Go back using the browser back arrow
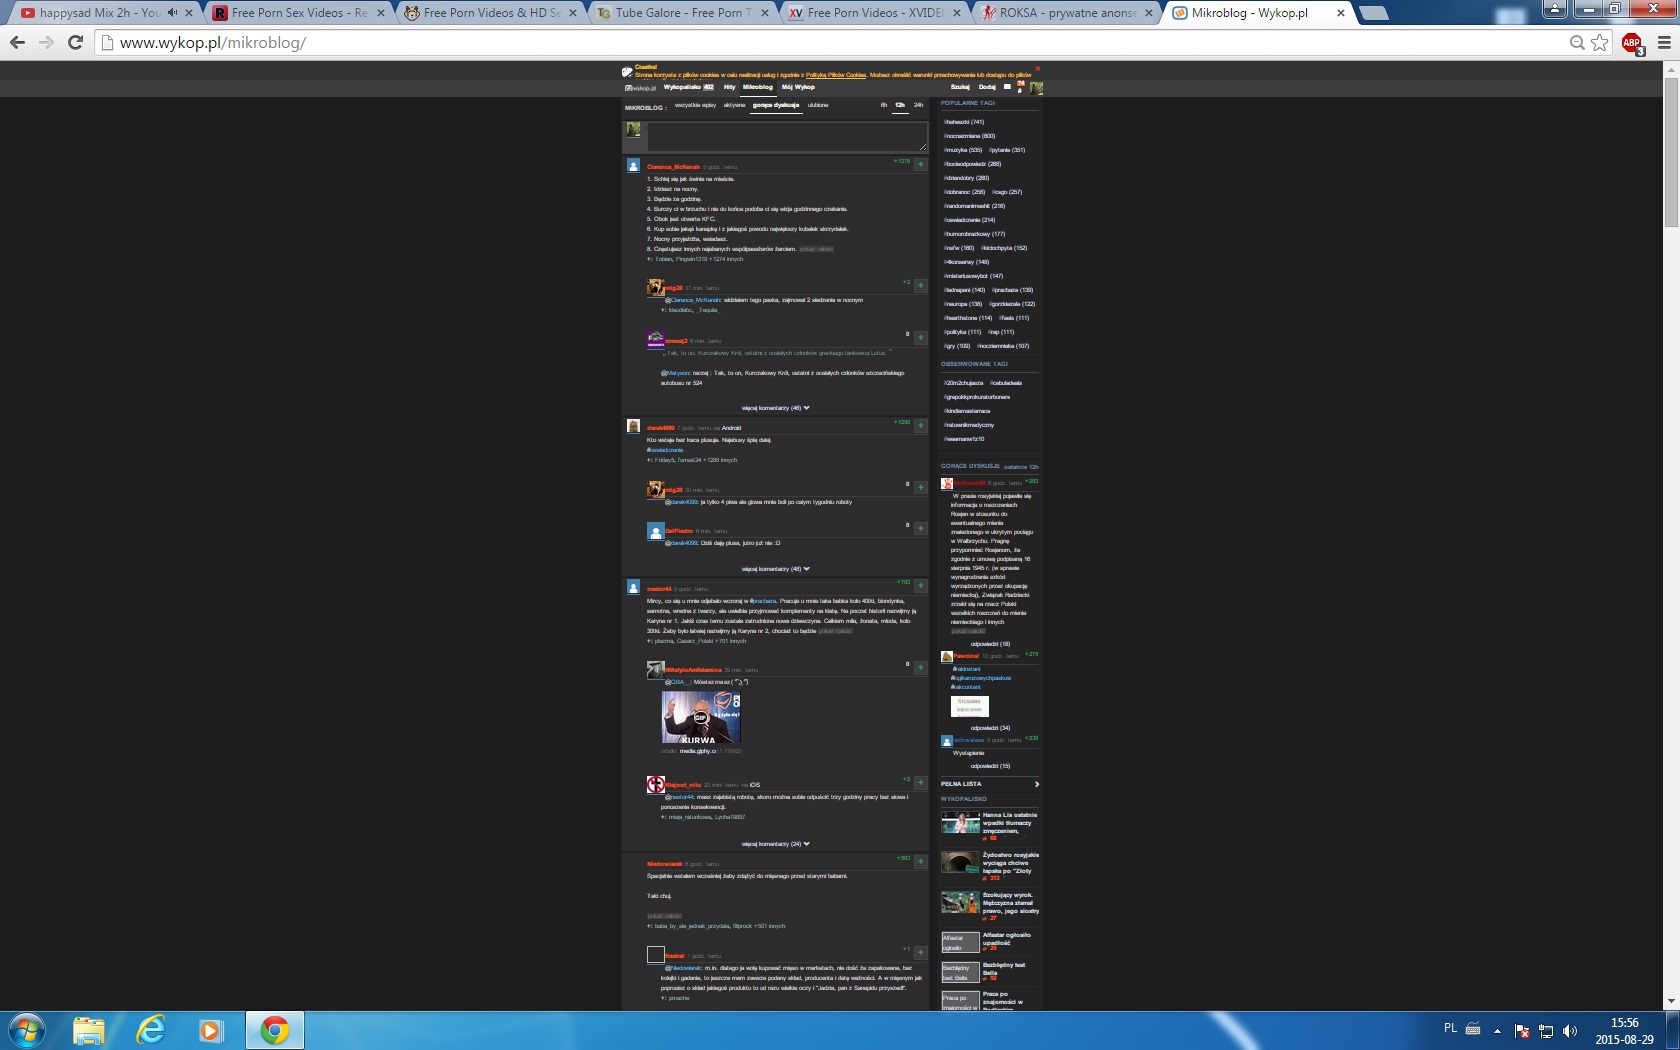 [17, 42]
